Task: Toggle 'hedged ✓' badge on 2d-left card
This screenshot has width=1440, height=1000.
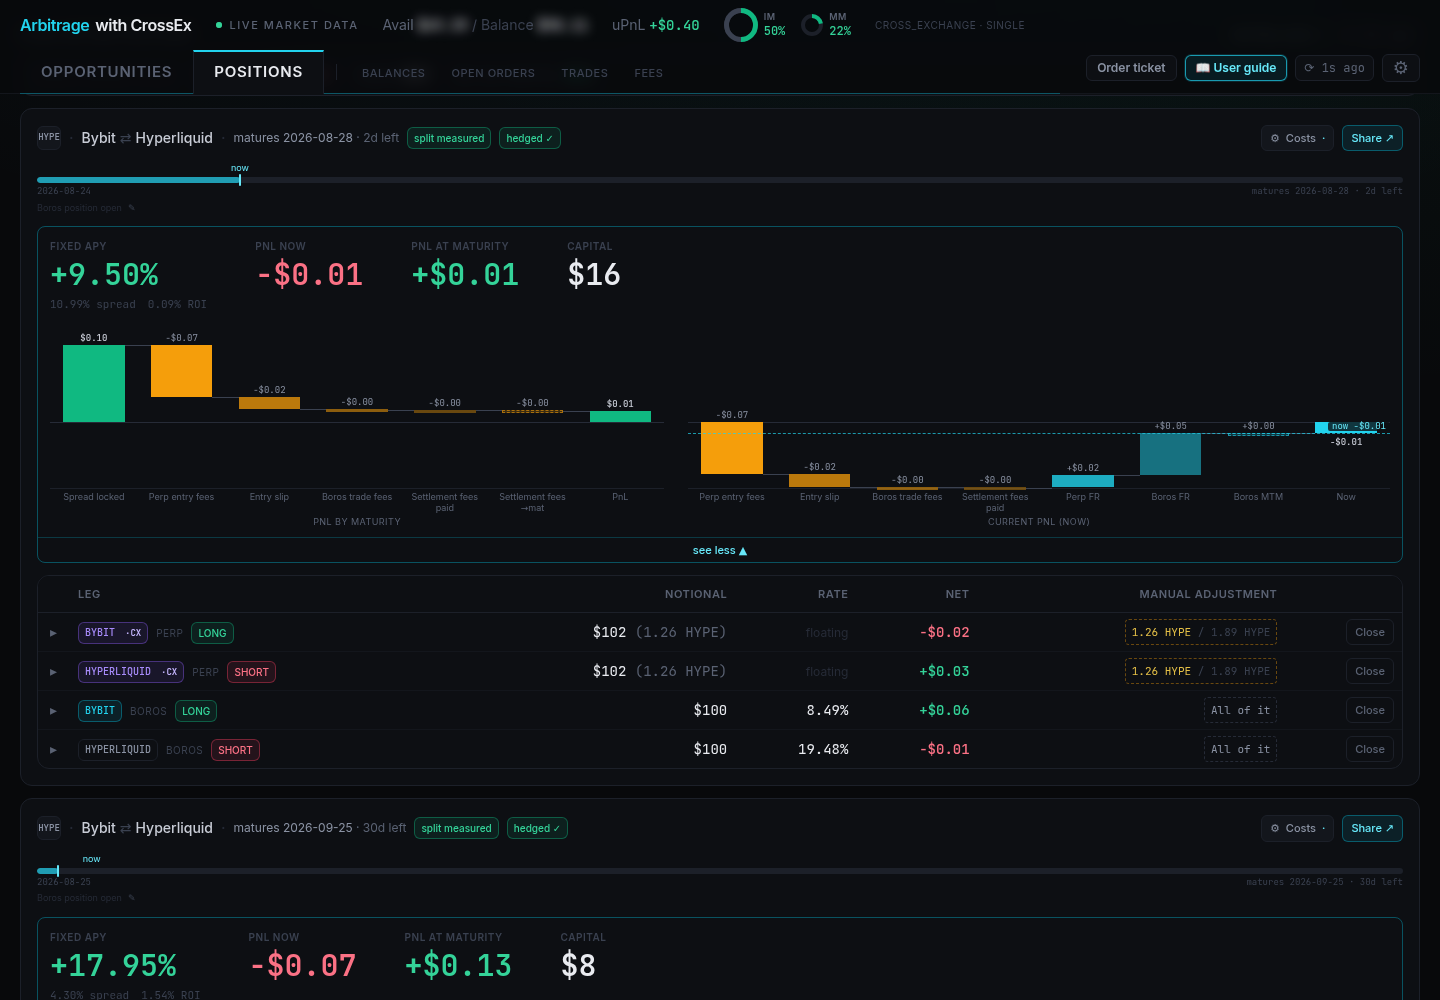Action: click(530, 138)
